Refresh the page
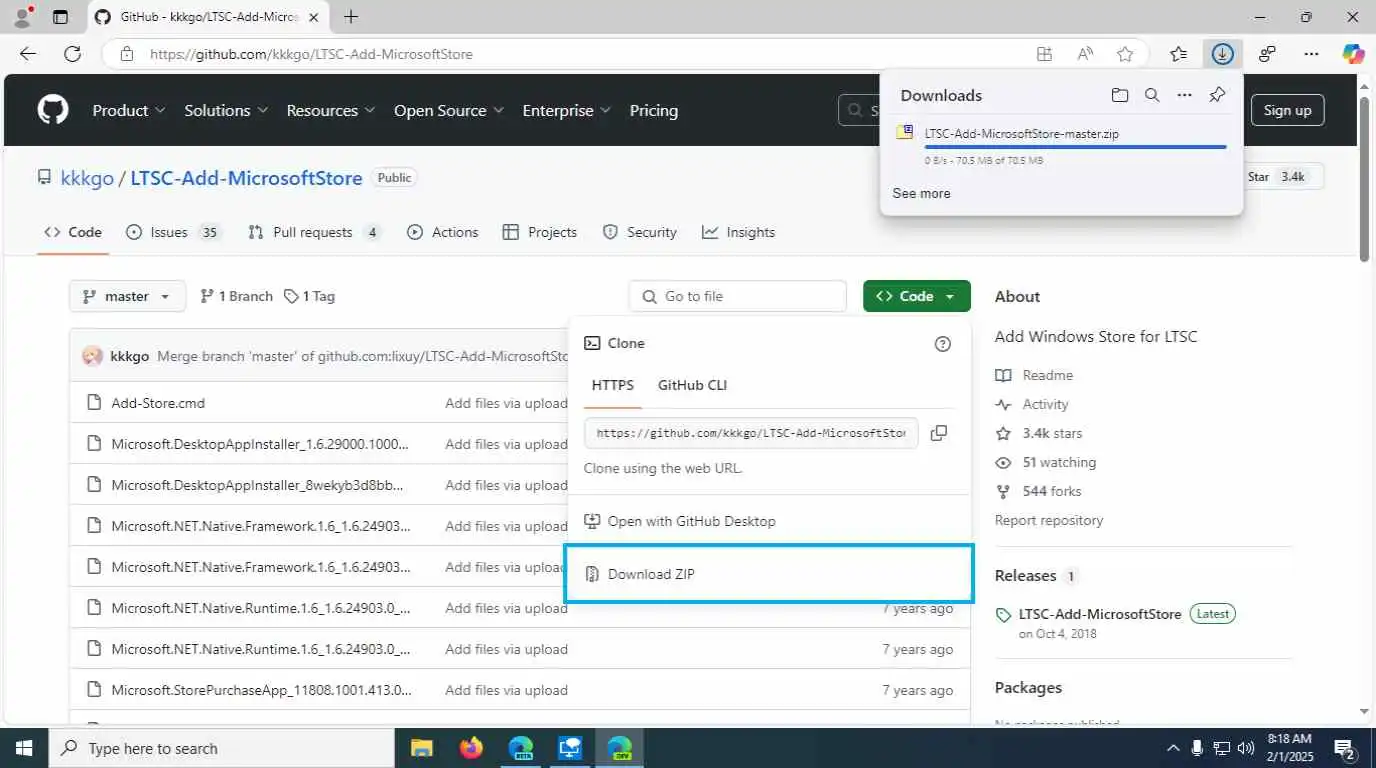1376x768 pixels. (x=72, y=54)
